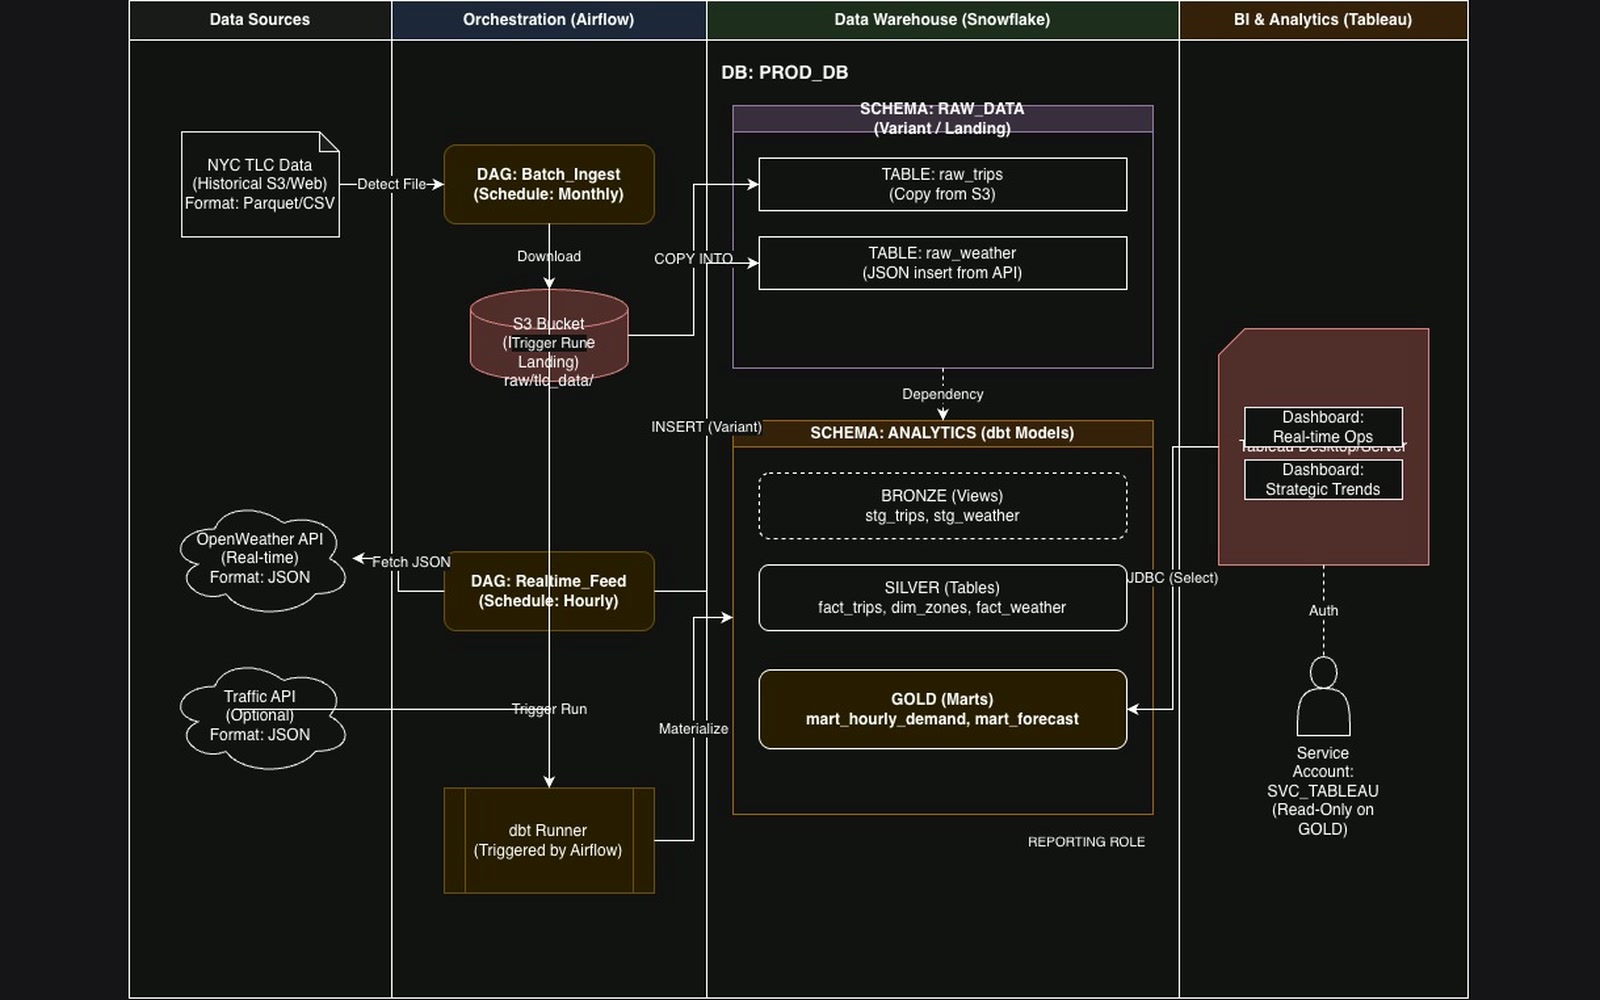Click the Data Warehouse (Snowflake) header
The width and height of the screenshot is (1600, 1000).
click(943, 20)
